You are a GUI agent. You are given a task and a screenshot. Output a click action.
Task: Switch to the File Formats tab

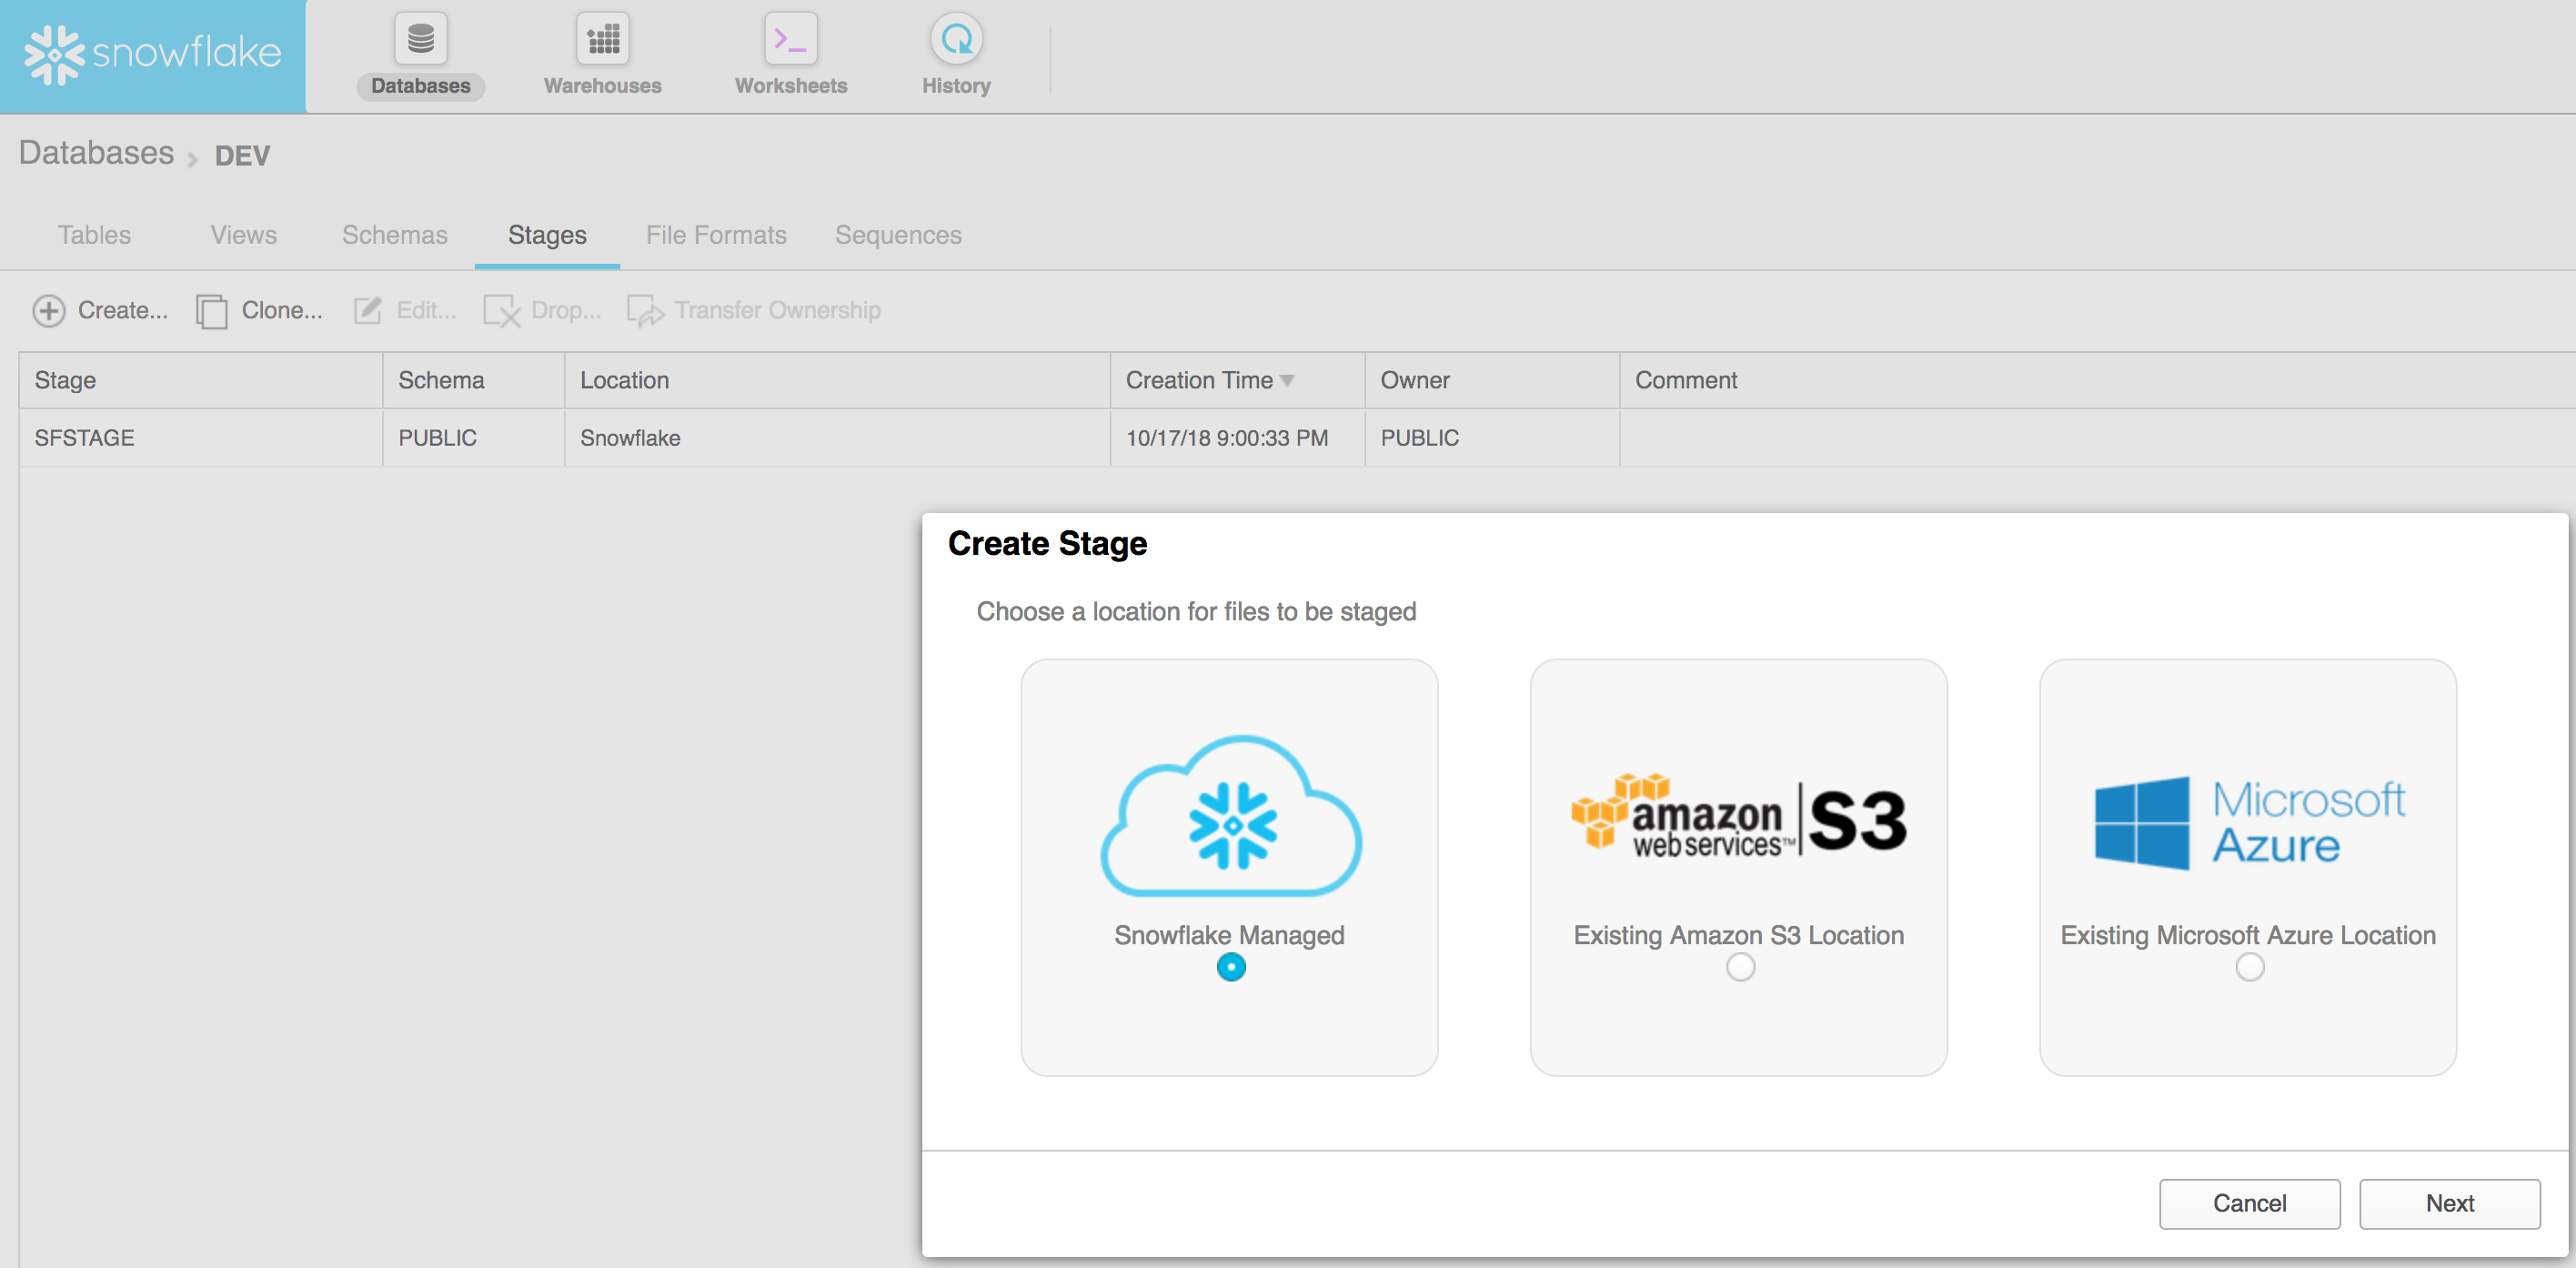pos(716,235)
